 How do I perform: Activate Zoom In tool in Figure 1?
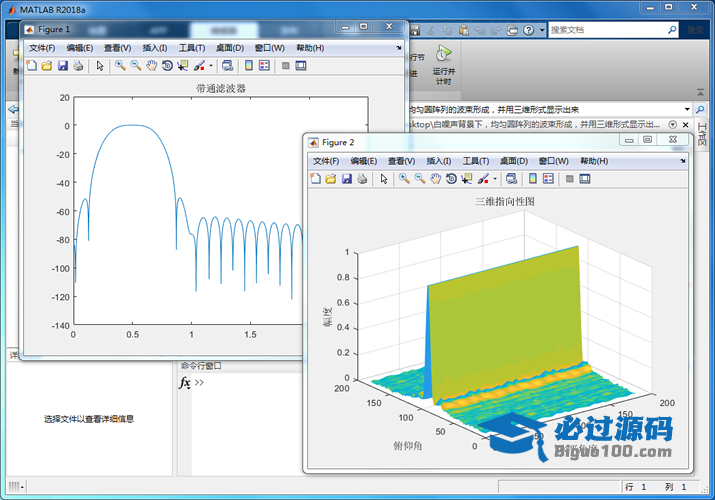[x=120, y=66]
